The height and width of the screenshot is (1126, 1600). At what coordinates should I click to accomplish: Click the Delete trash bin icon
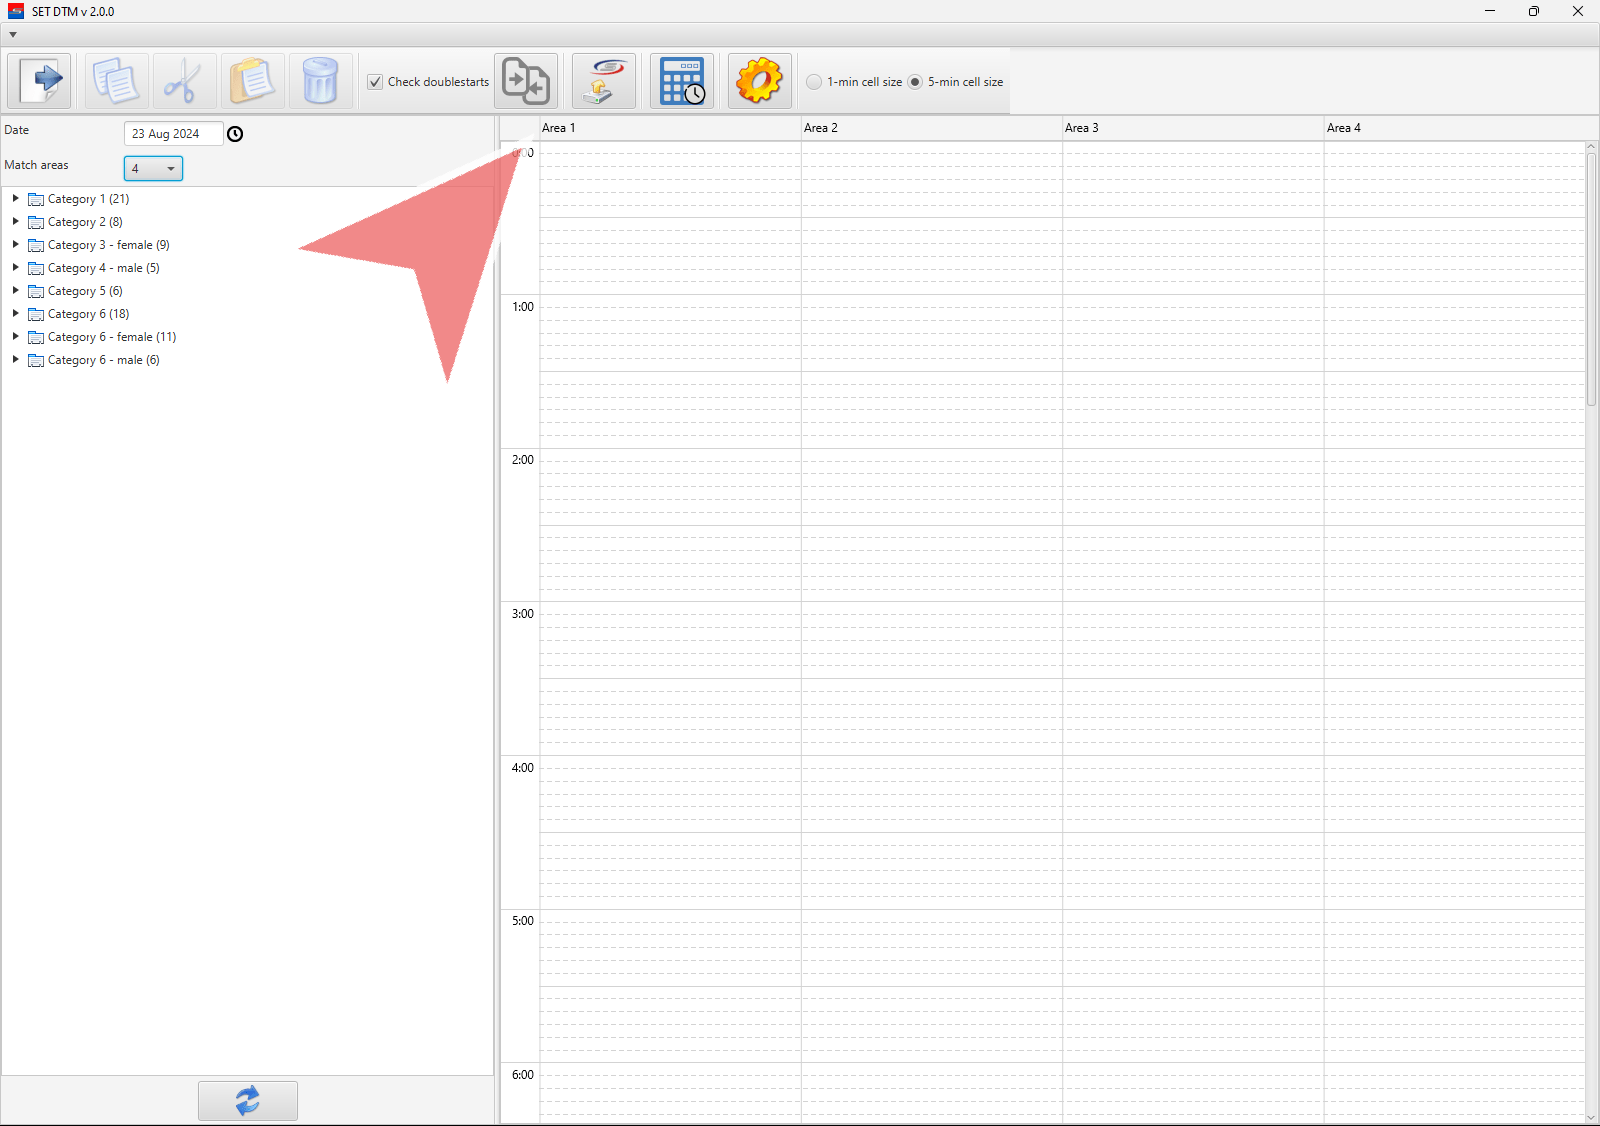click(x=320, y=81)
